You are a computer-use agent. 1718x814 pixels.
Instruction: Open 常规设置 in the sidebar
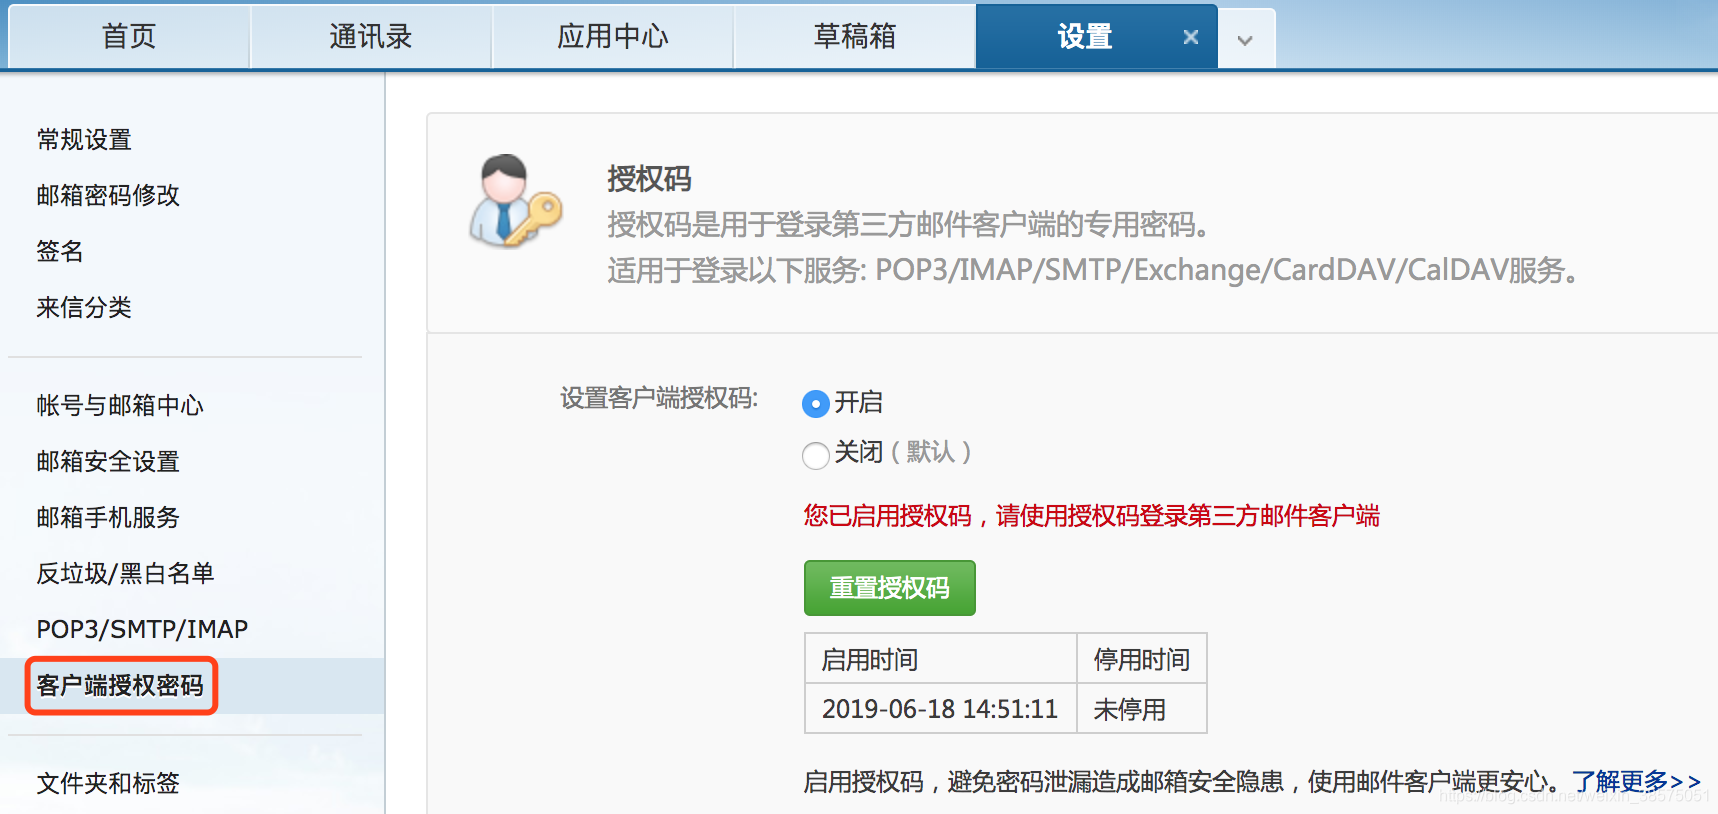(x=84, y=140)
